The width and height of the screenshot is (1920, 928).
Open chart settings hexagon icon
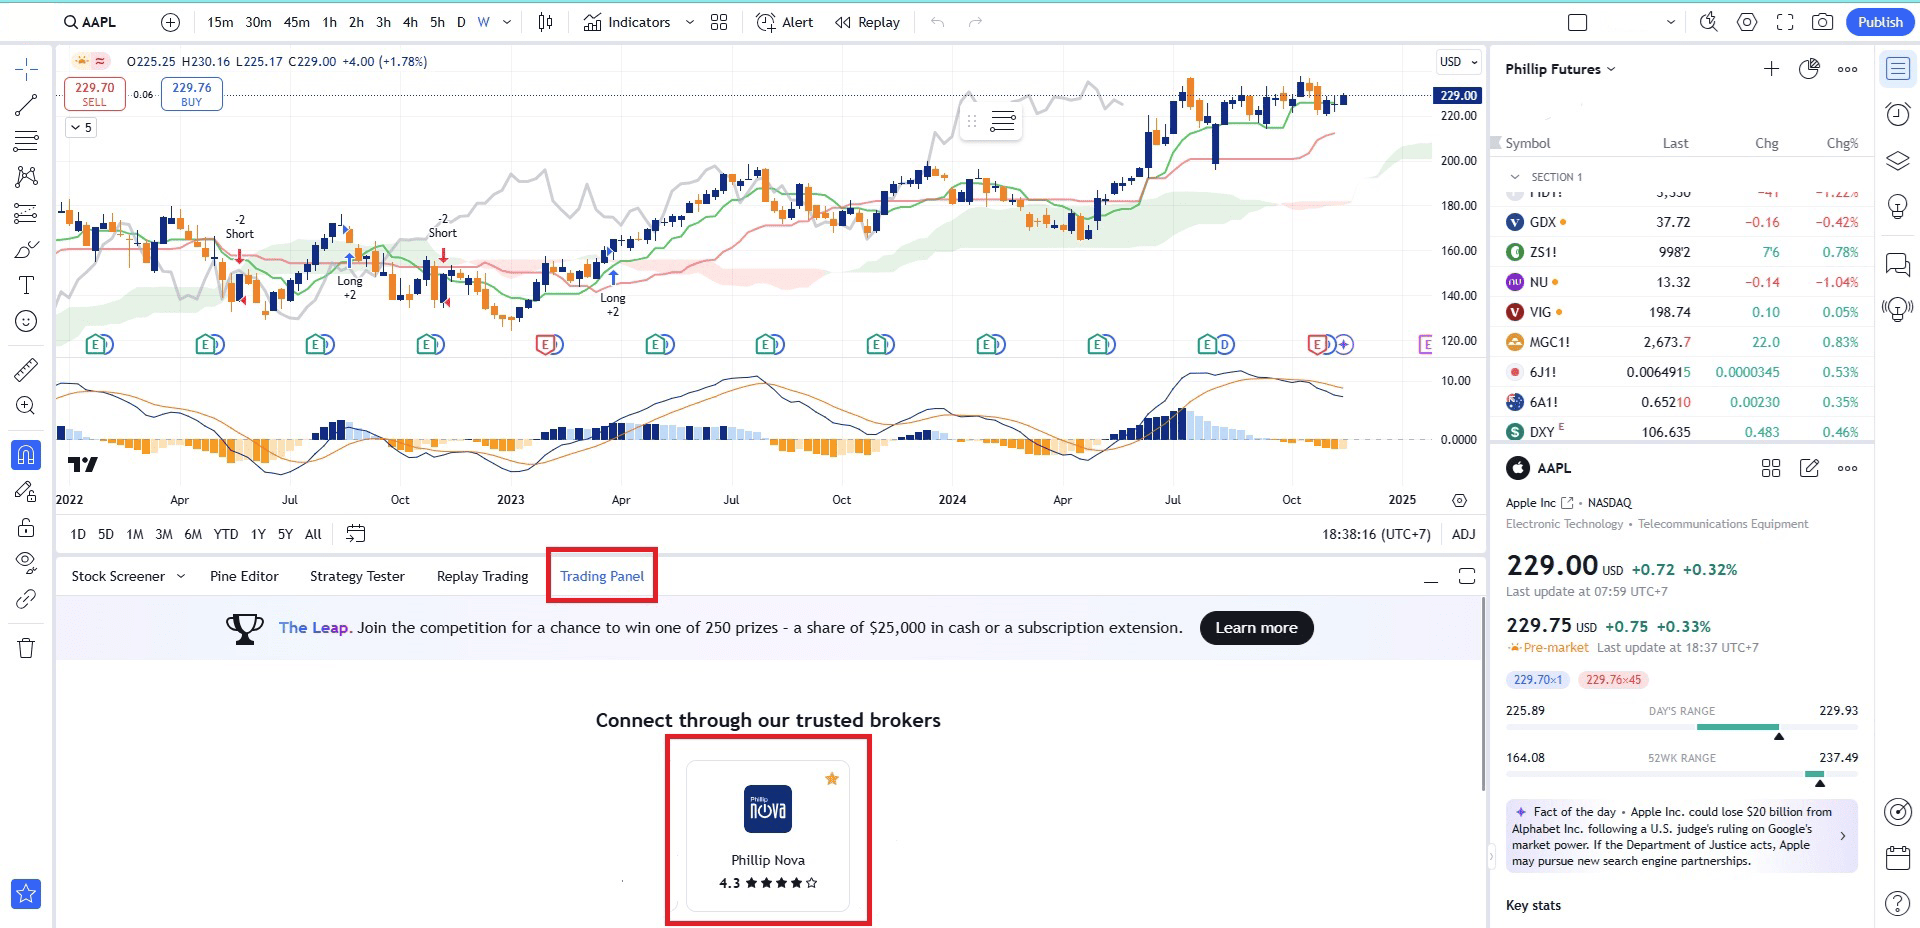point(1747,22)
